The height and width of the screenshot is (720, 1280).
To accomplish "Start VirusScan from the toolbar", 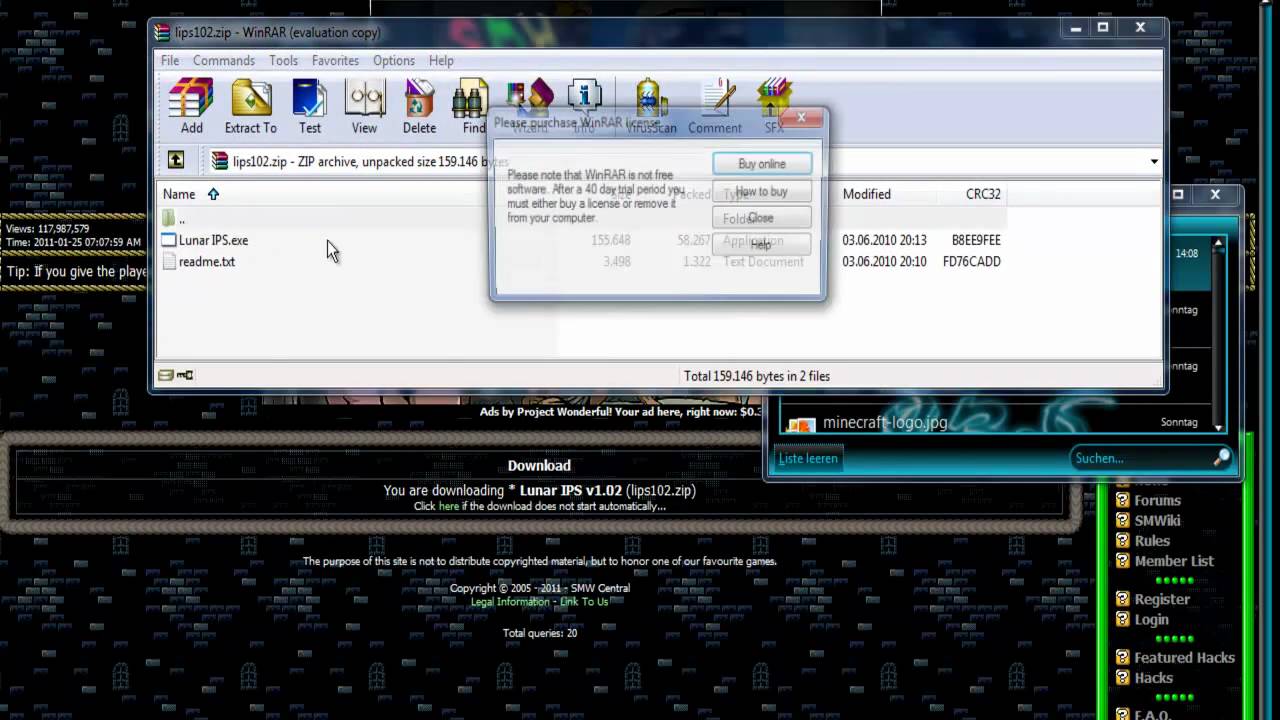I will pyautogui.click(x=651, y=107).
